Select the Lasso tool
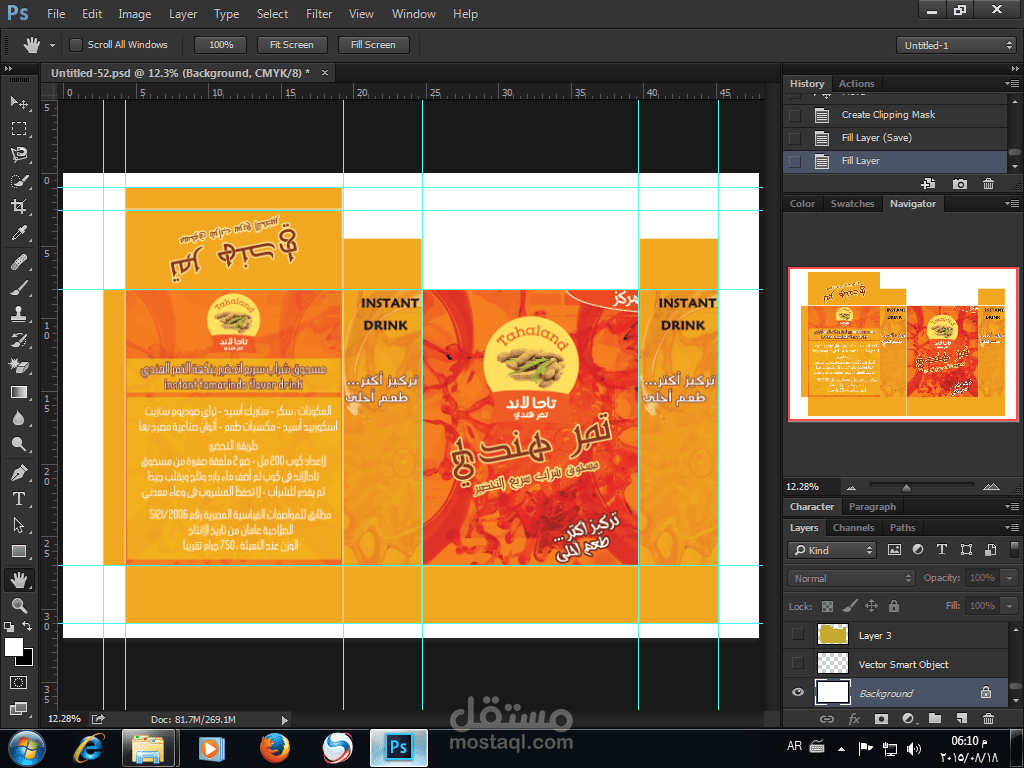This screenshot has height=768, width=1024. click(19, 155)
